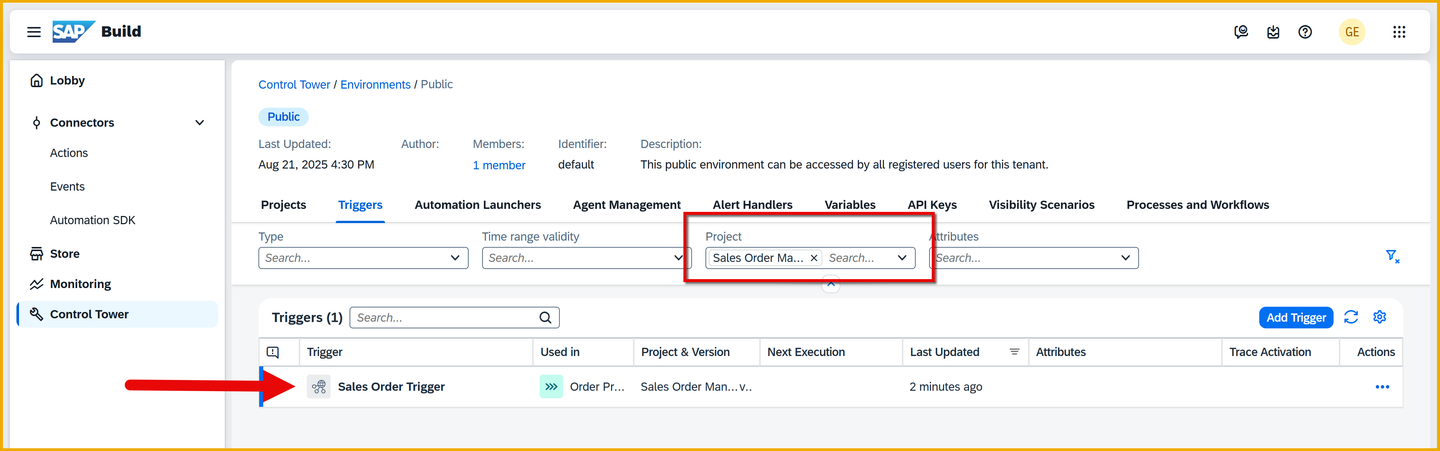Open the GE user profile avatar
The height and width of the screenshot is (451, 1440).
coord(1352,32)
